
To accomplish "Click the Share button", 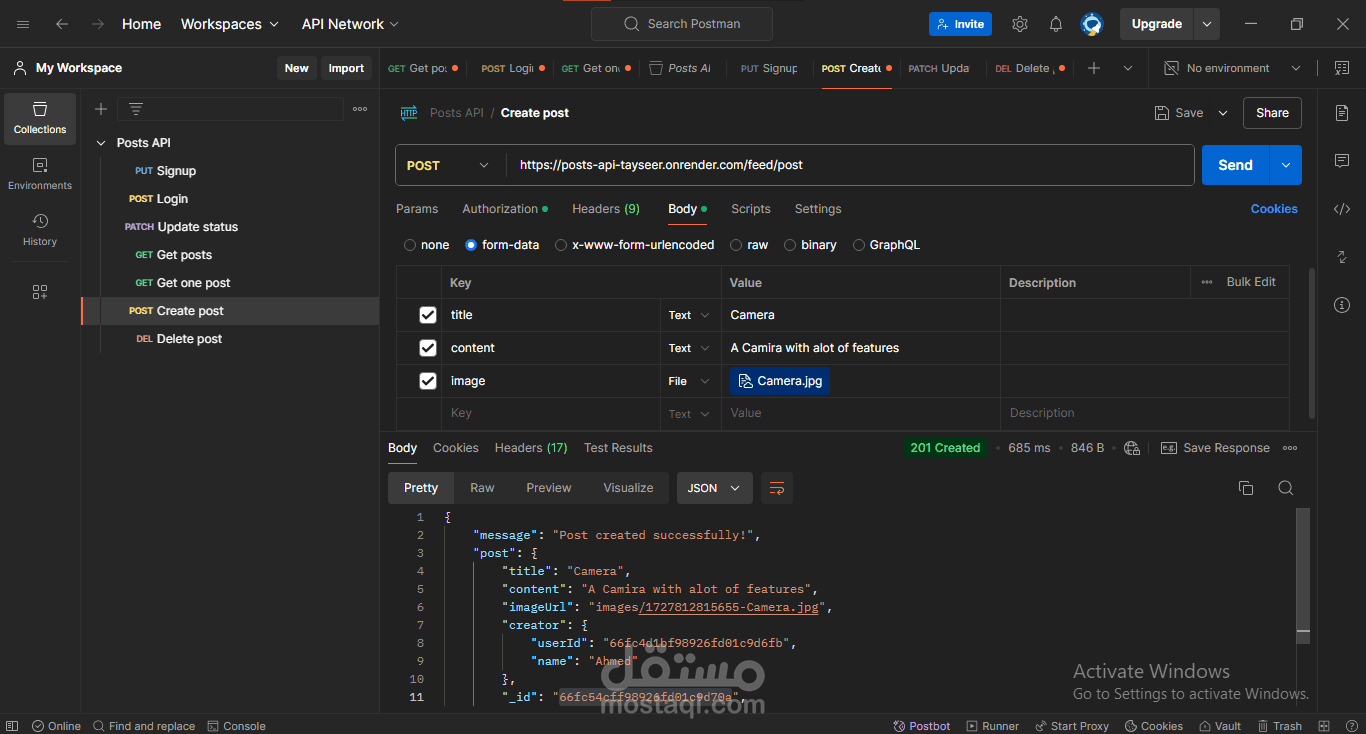I will (1272, 113).
